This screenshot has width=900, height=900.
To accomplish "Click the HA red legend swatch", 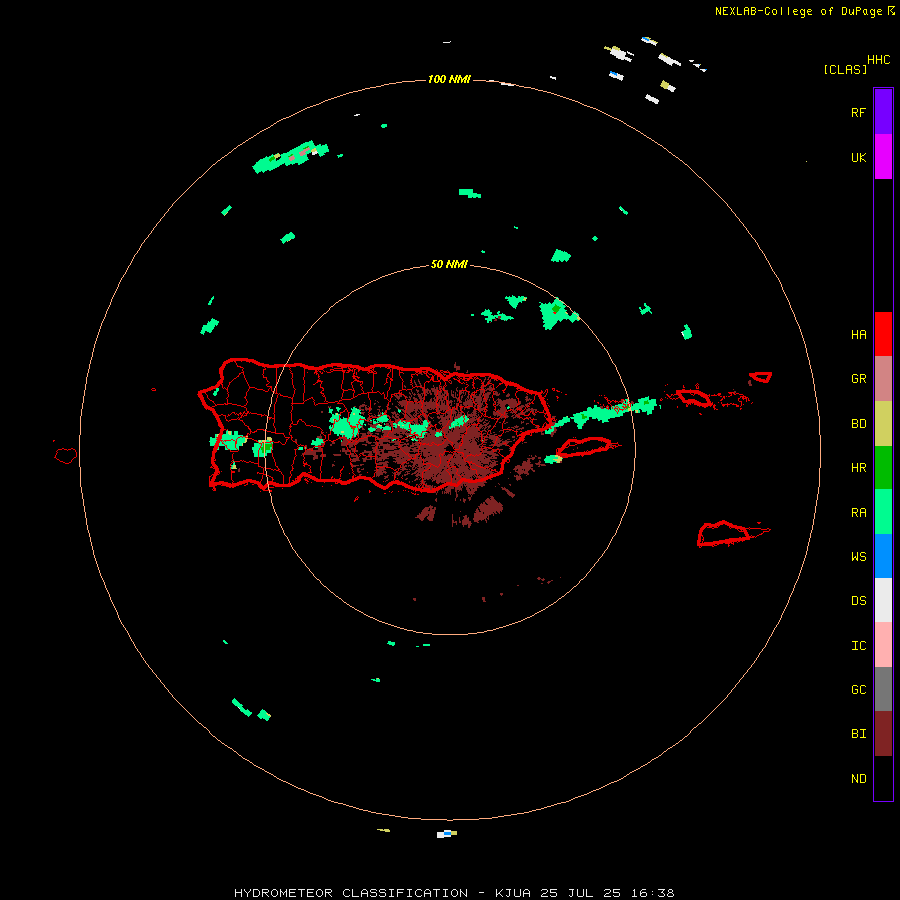I will pos(883,334).
